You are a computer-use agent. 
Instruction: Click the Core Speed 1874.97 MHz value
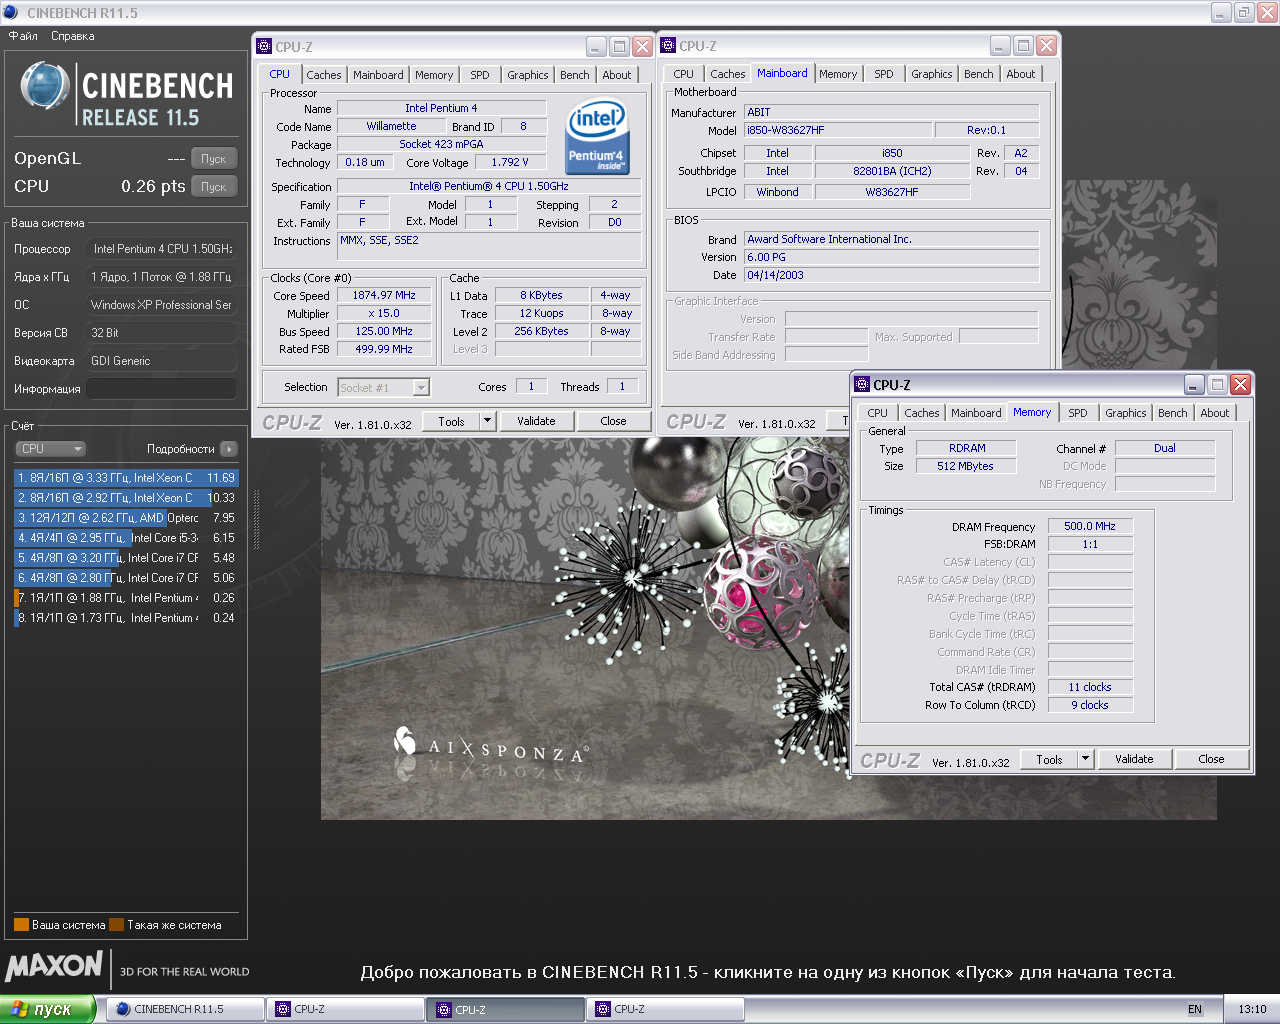pos(384,296)
